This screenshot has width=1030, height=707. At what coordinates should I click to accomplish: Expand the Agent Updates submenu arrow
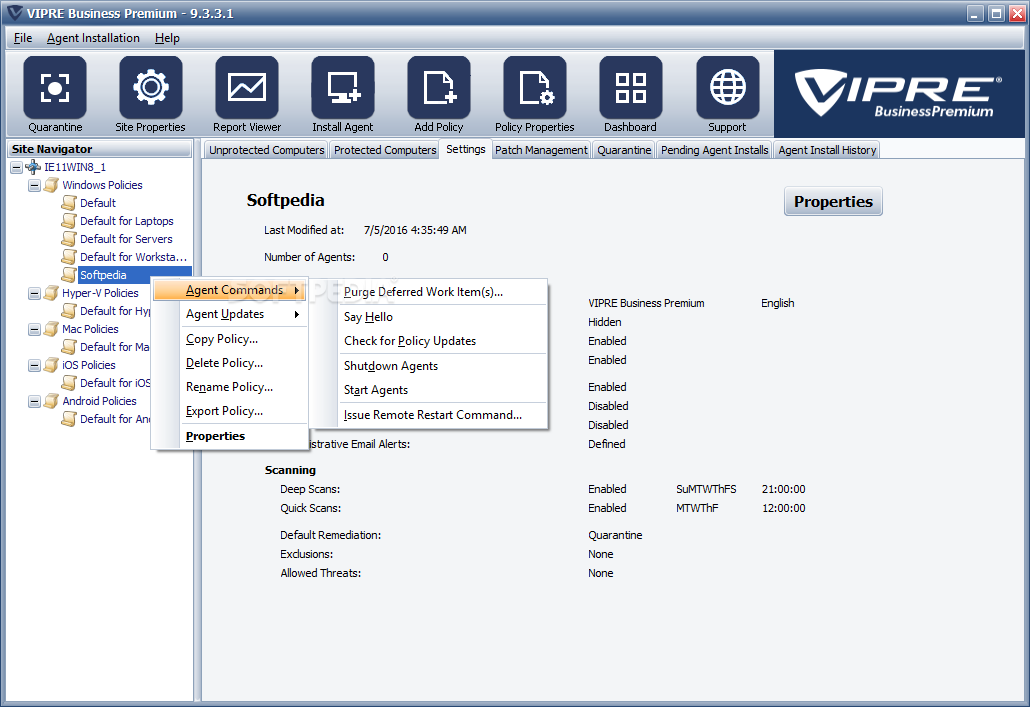tap(297, 314)
